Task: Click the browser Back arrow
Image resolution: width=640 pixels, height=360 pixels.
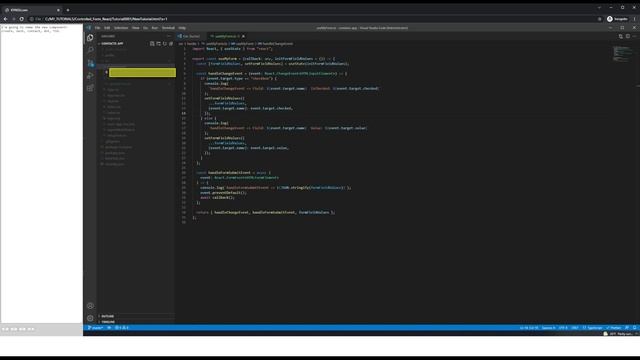Action: (6, 19)
